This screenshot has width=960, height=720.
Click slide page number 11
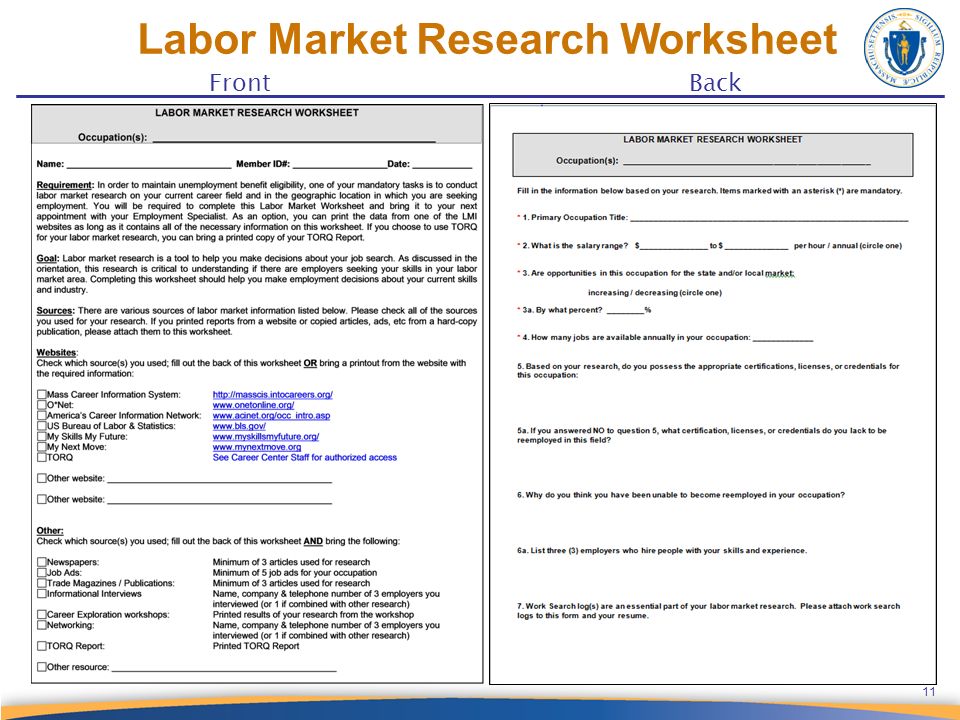[929, 692]
